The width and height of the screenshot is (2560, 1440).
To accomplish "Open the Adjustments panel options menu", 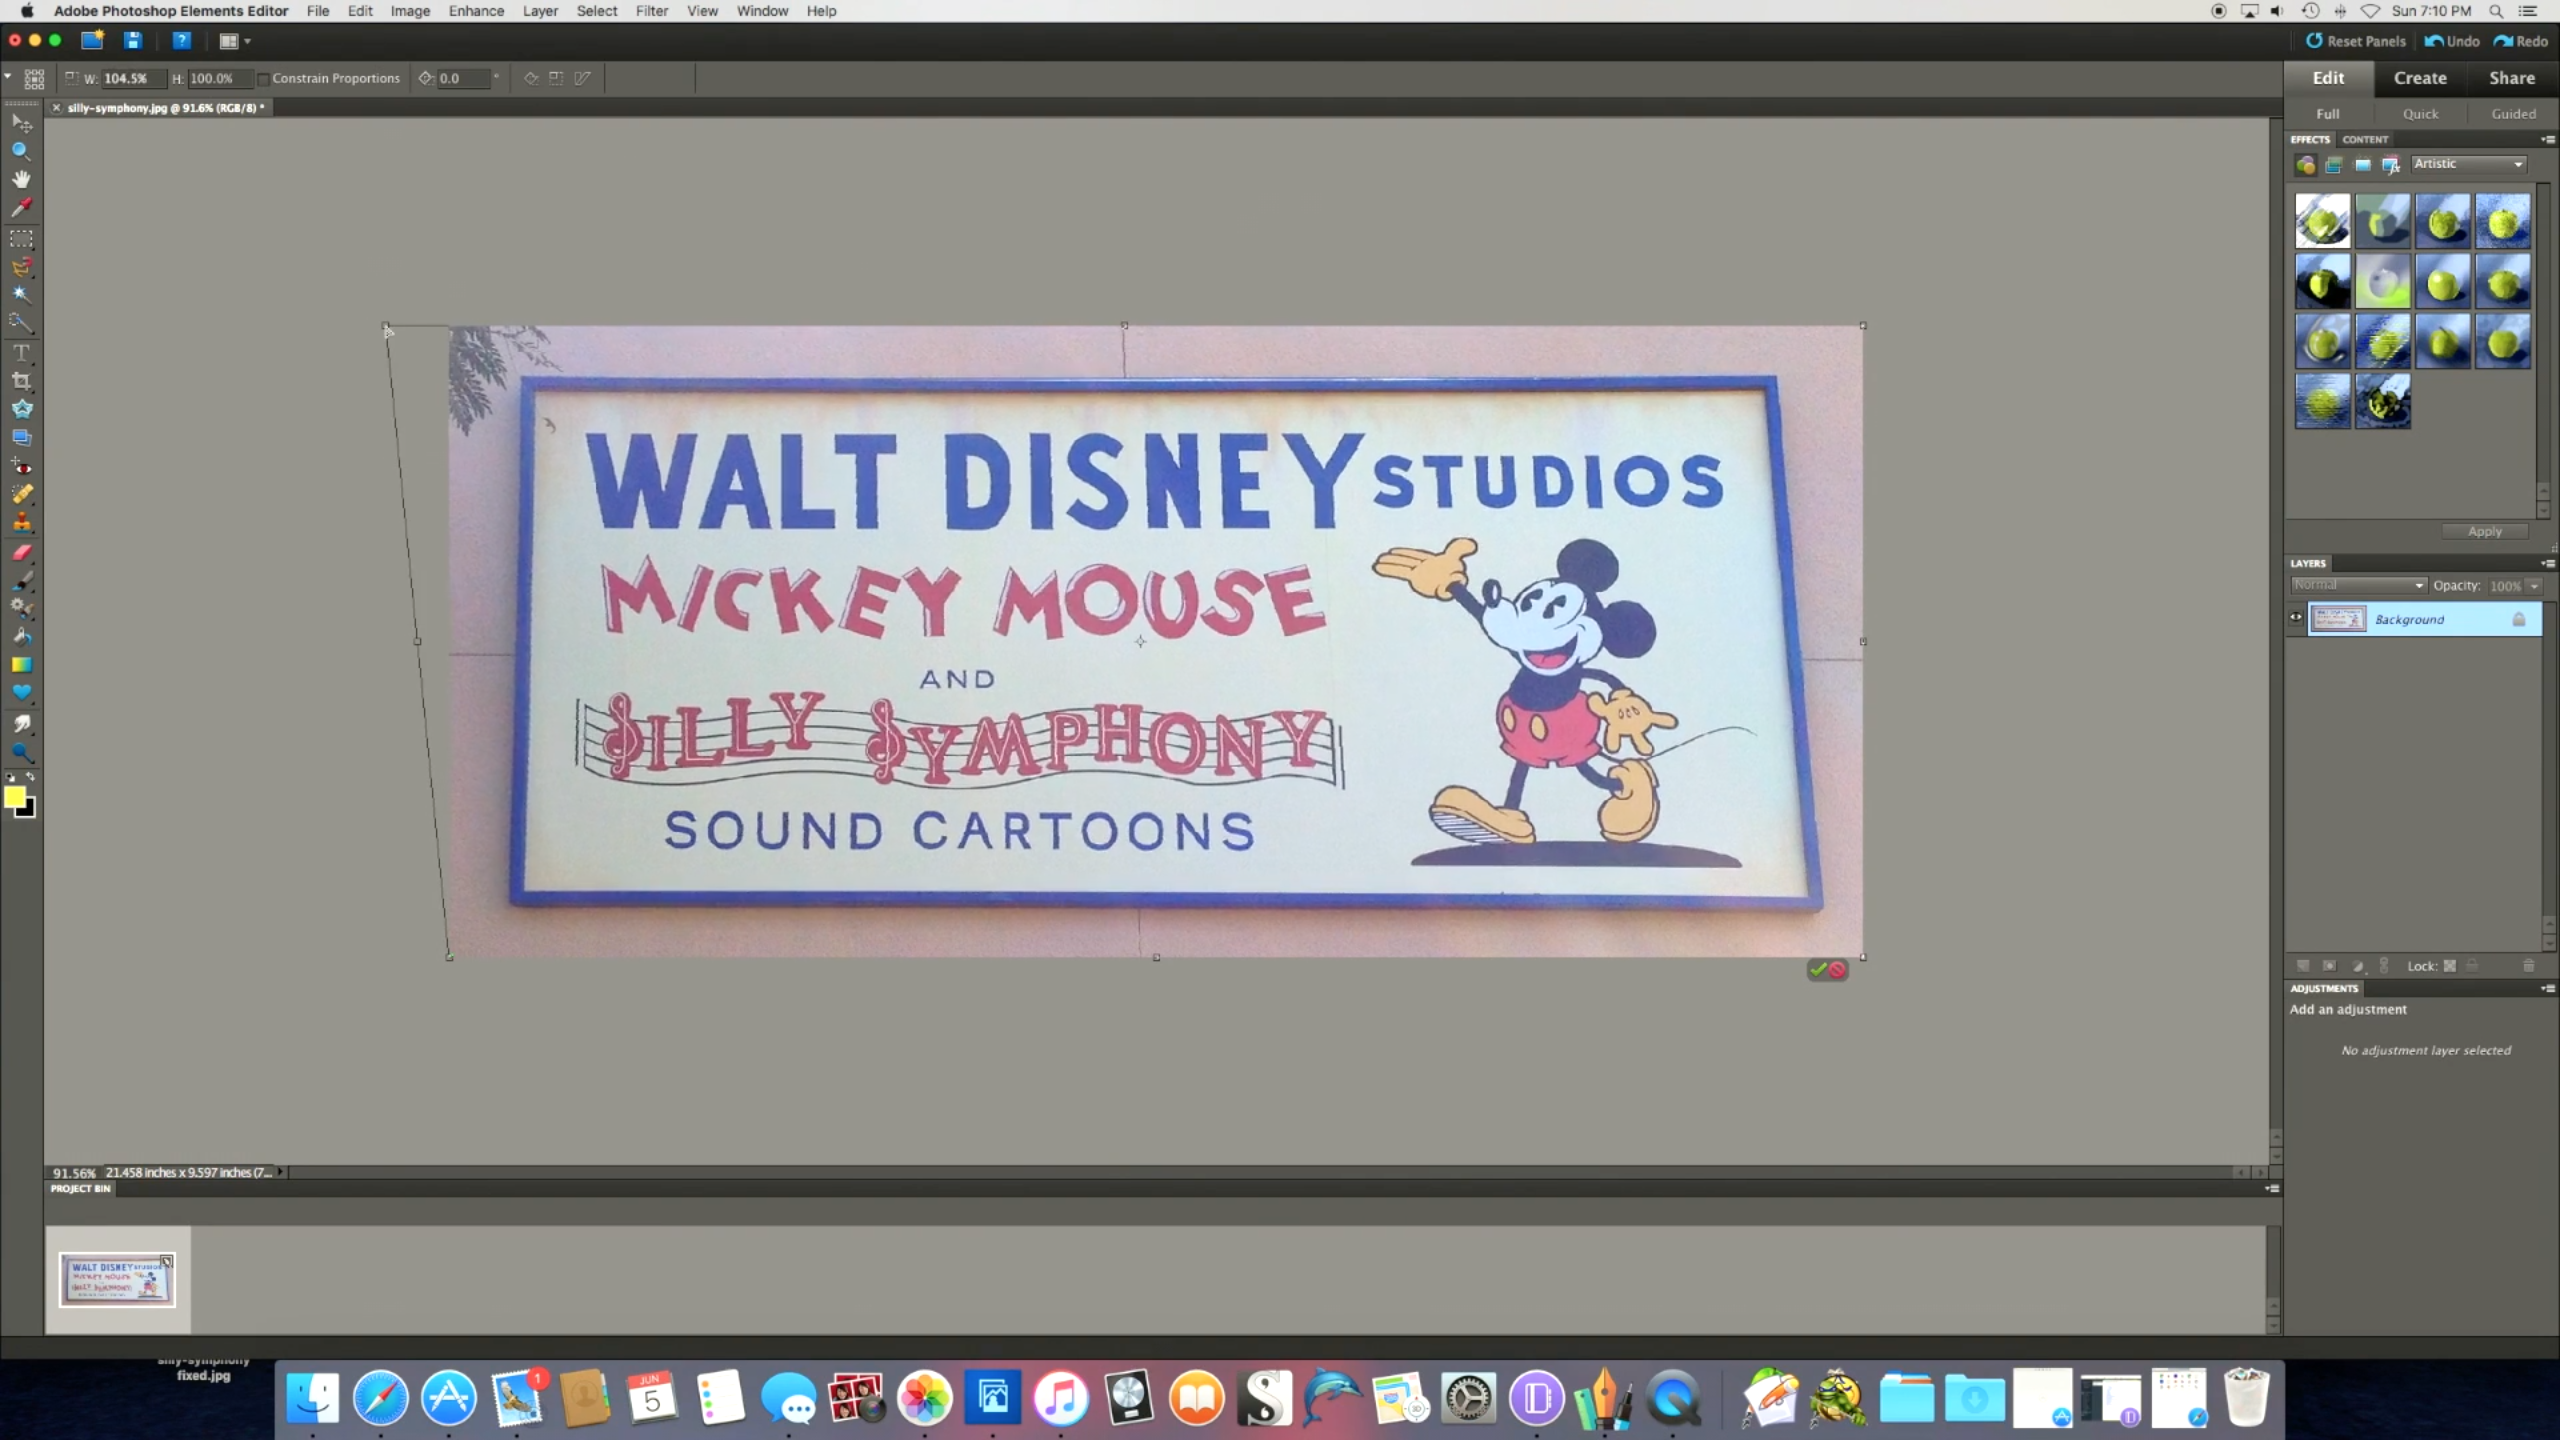I will point(2548,988).
